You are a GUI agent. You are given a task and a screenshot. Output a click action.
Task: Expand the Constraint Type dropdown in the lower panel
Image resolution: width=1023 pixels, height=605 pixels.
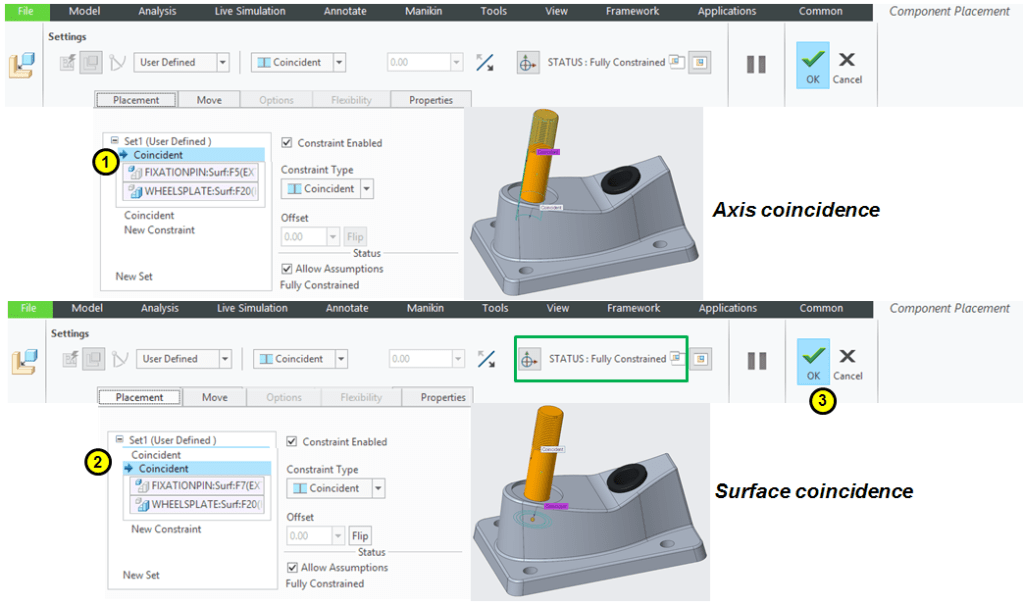click(x=378, y=488)
